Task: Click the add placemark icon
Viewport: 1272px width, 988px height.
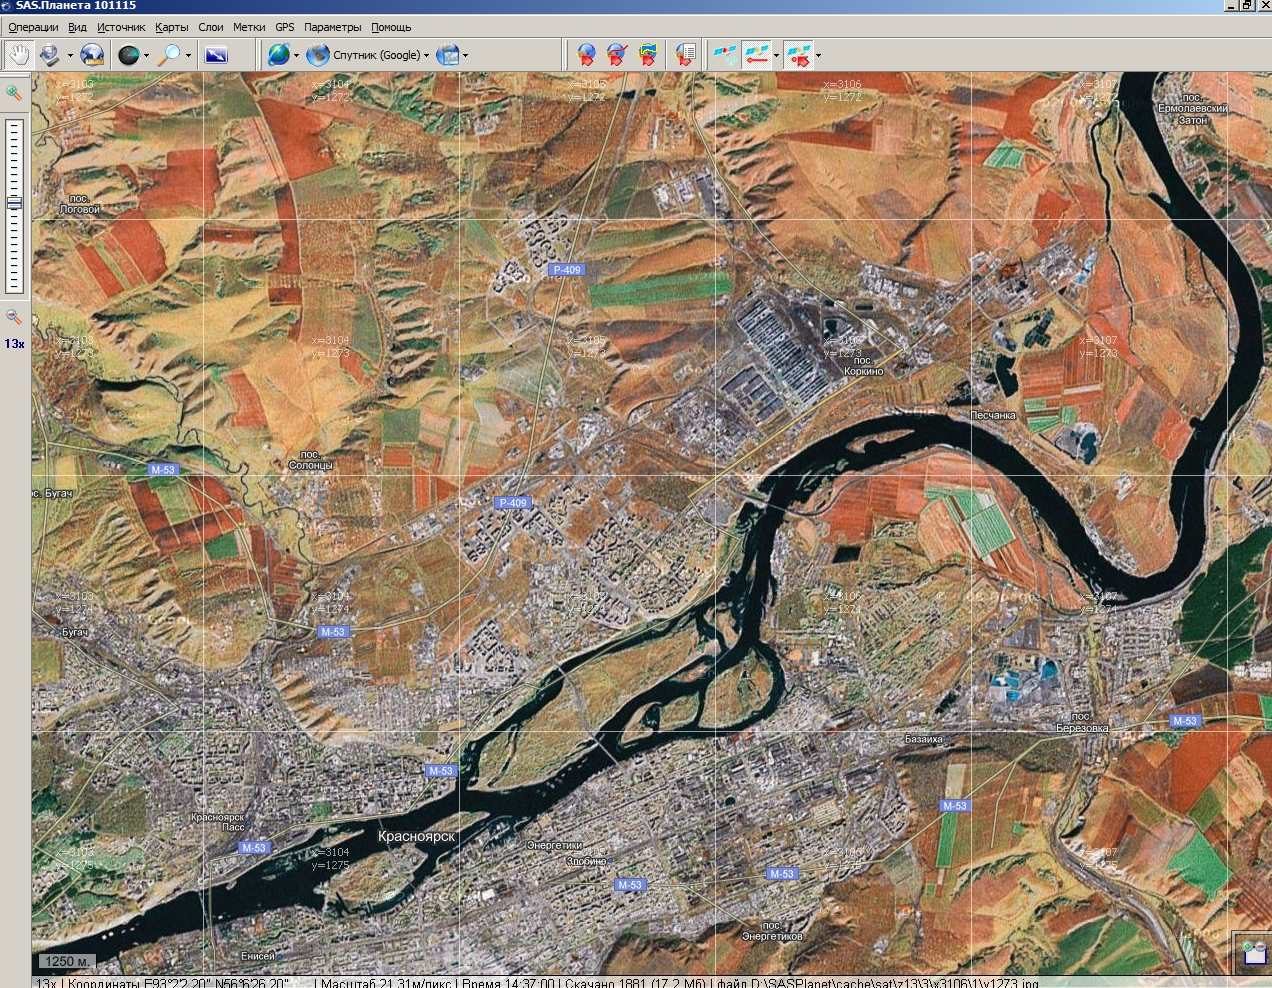Action: click(587, 55)
